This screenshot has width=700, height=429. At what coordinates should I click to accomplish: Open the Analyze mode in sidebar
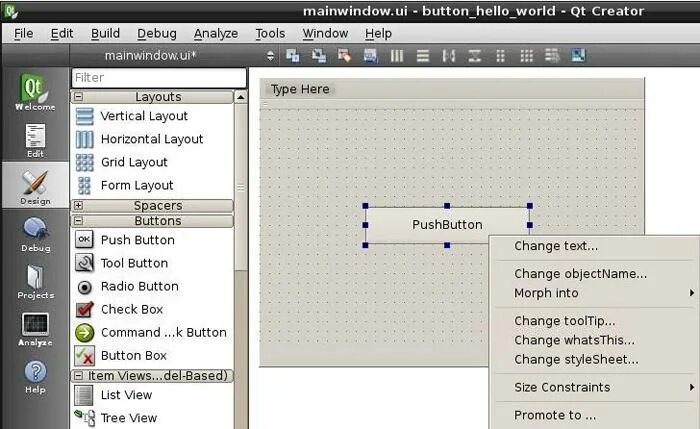pyautogui.click(x=35, y=329)
